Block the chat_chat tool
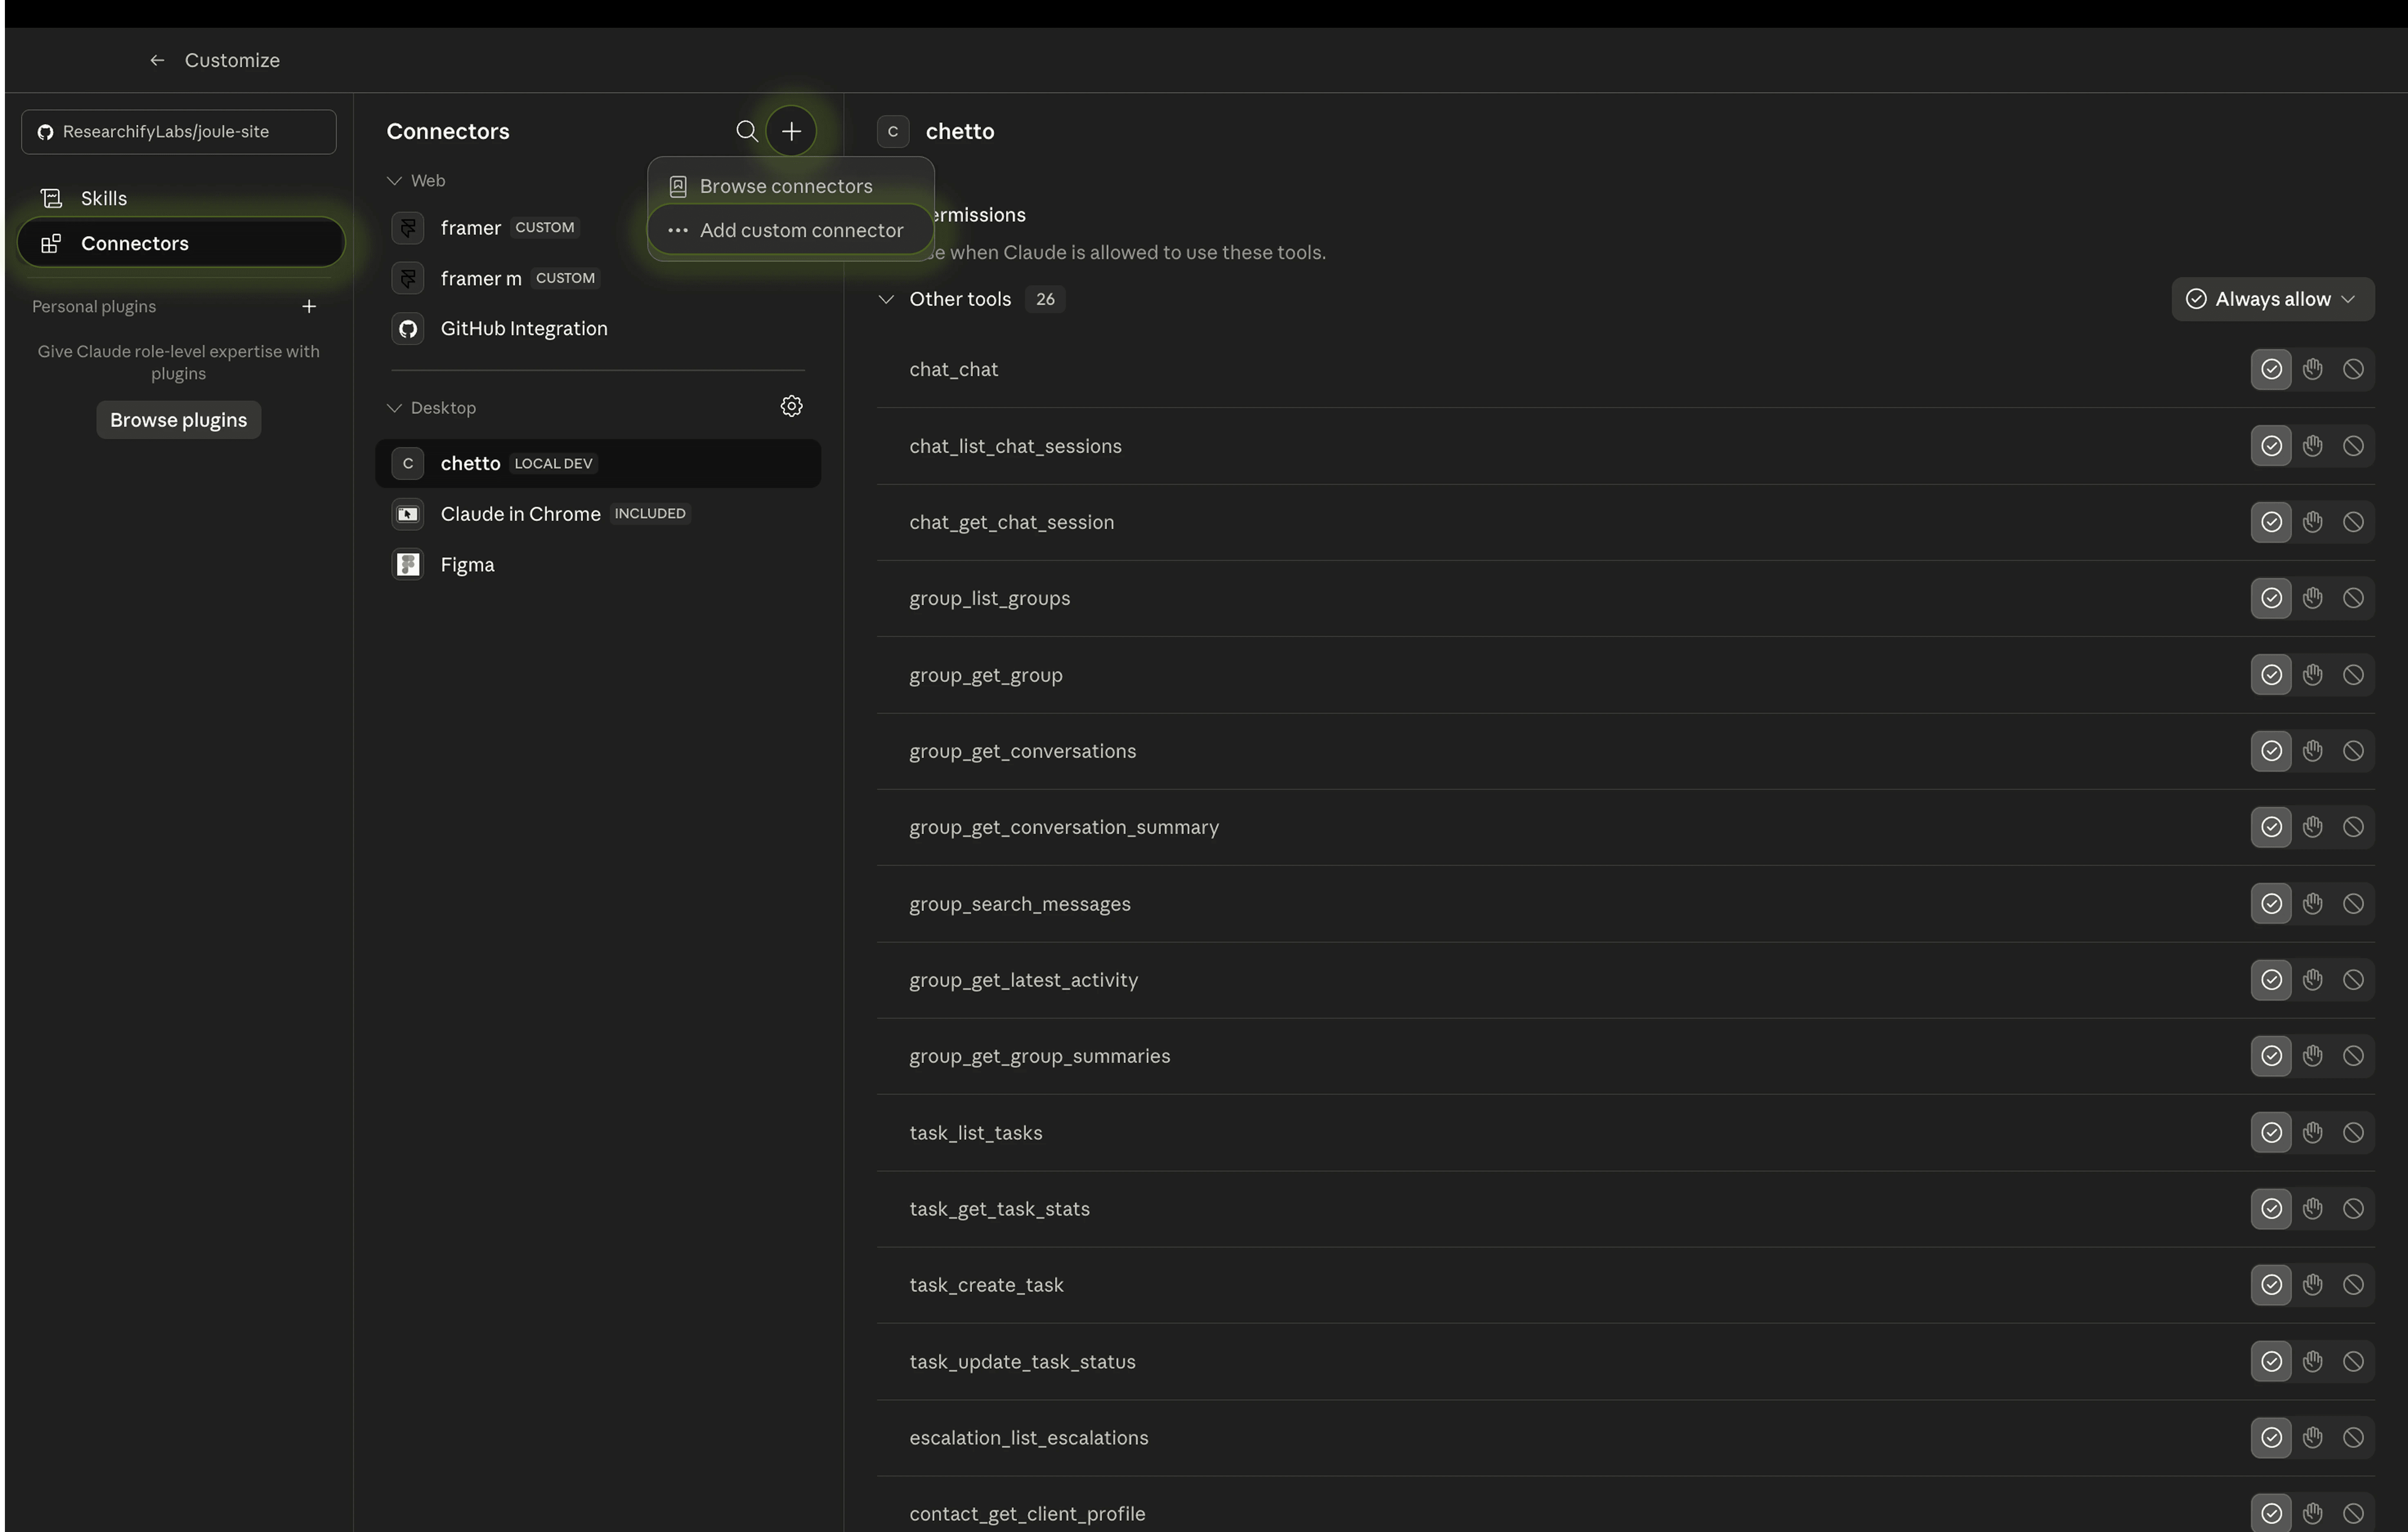 point(2353,369)
